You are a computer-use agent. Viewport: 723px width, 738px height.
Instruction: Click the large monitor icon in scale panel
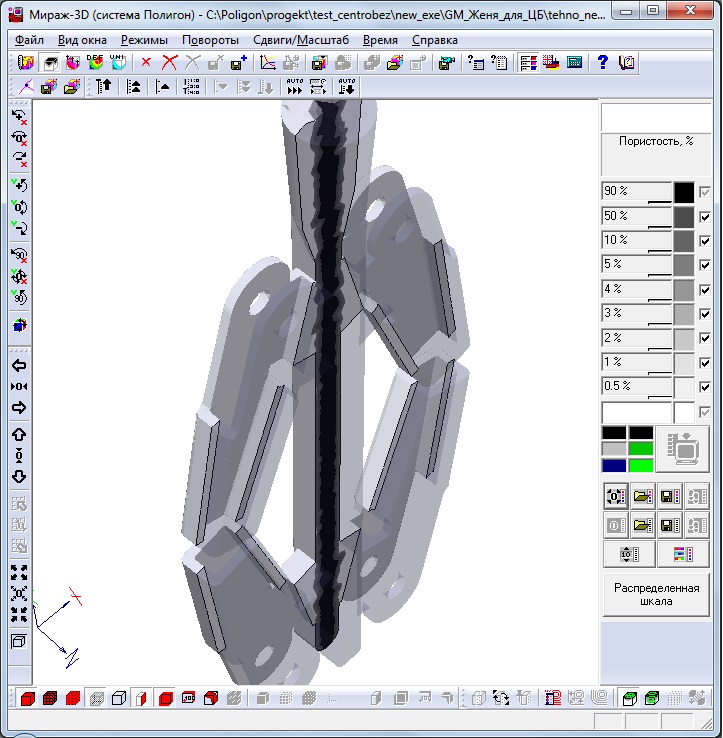(684, 449)
